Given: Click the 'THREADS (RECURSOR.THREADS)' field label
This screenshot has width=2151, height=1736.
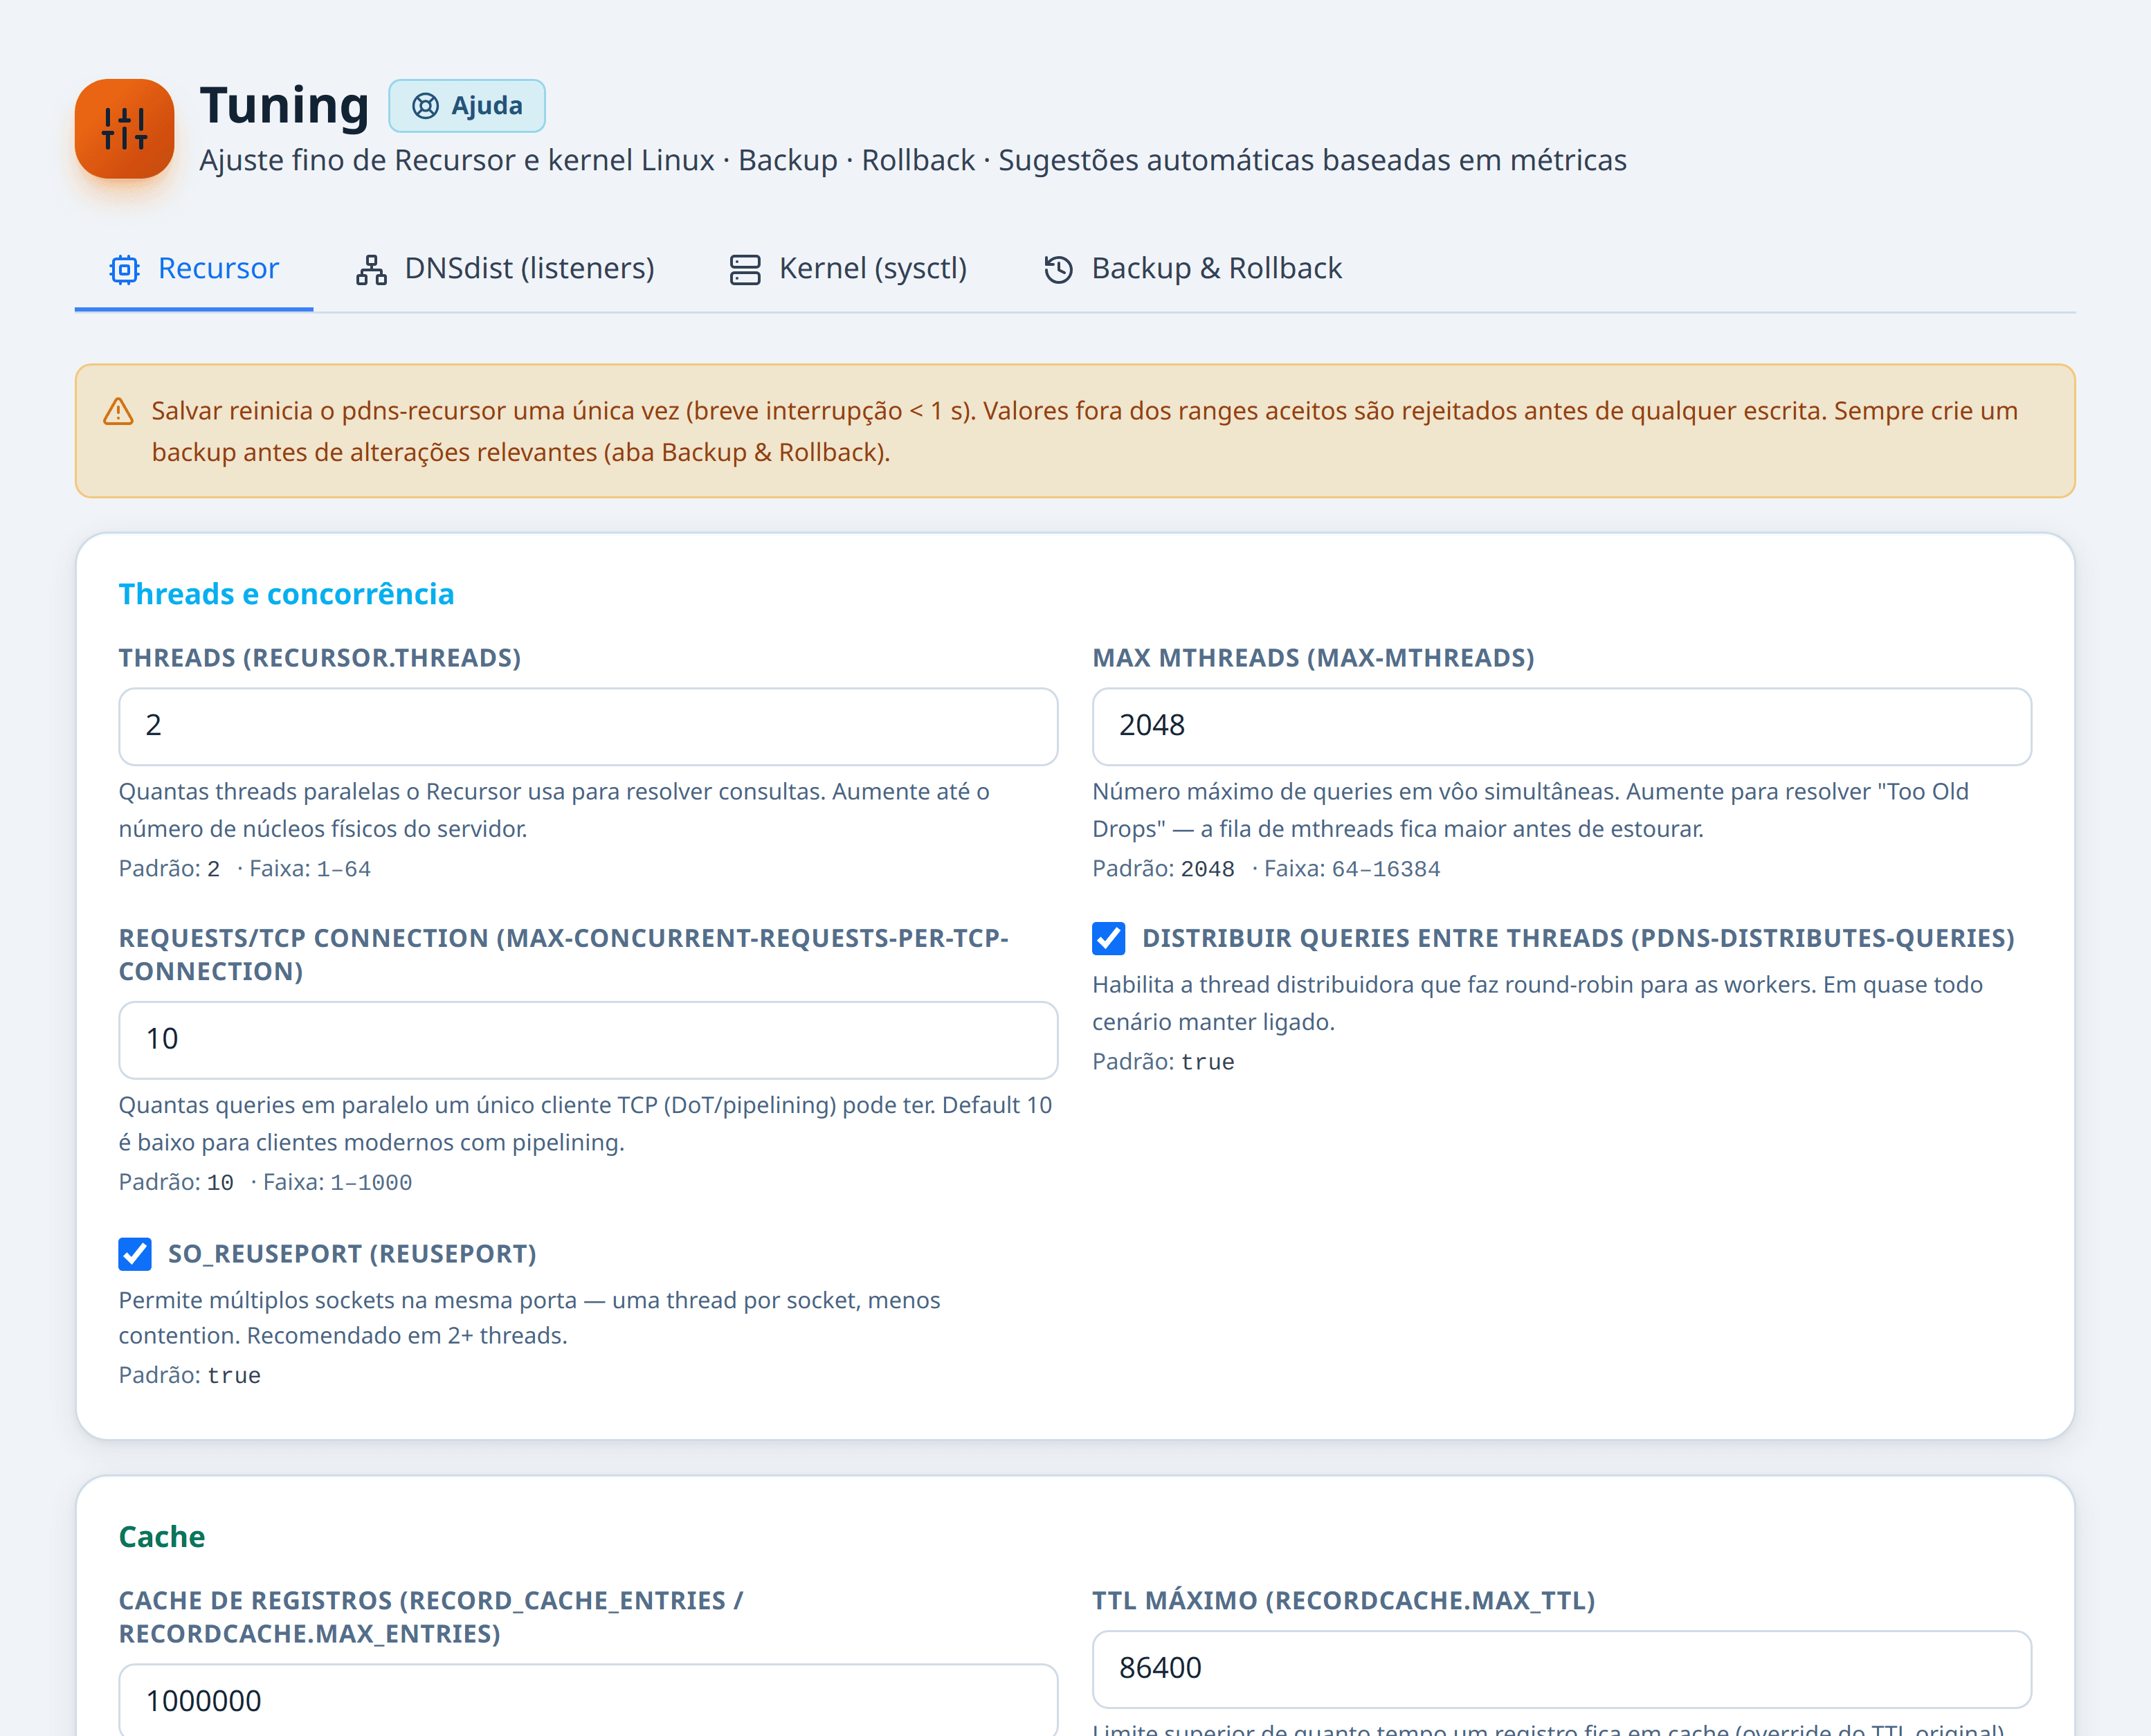Looking at the screenshot, I should coord(320,658).
